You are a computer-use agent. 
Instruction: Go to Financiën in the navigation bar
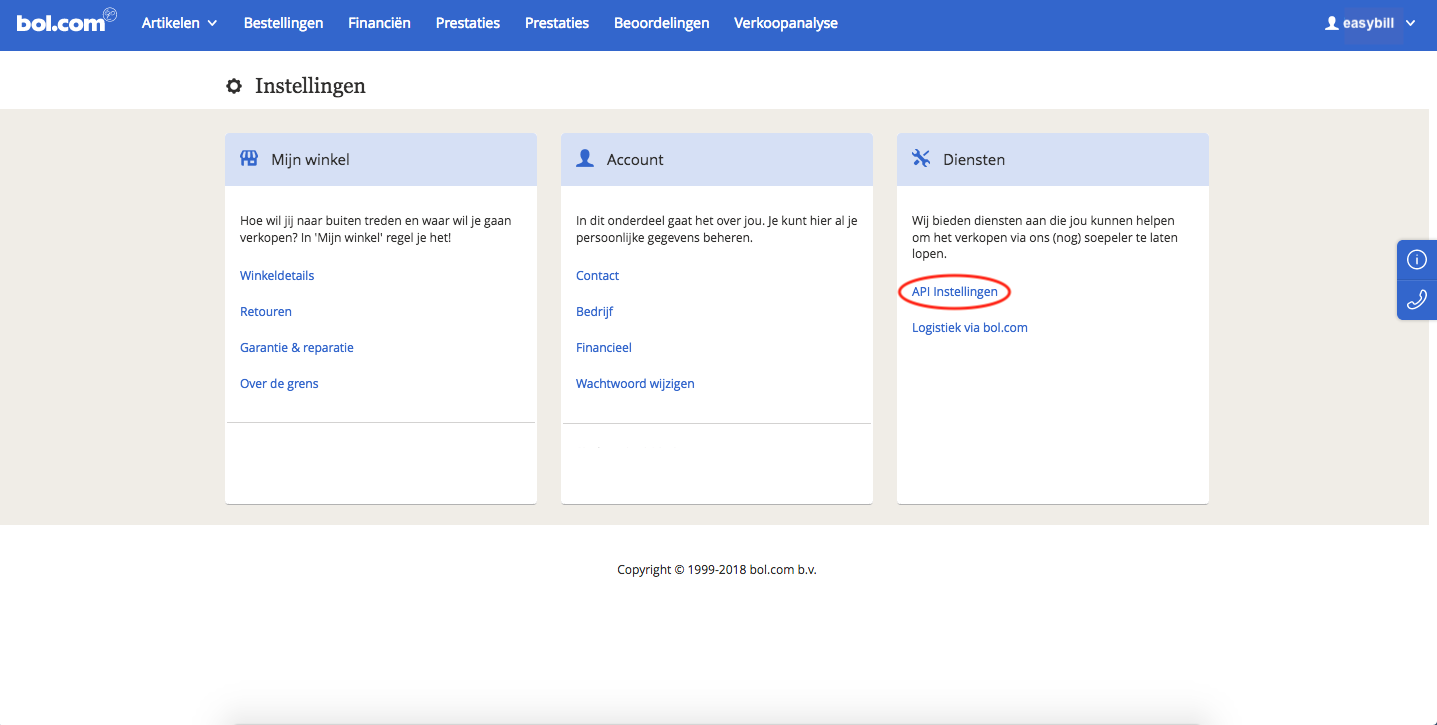(379, 23)
